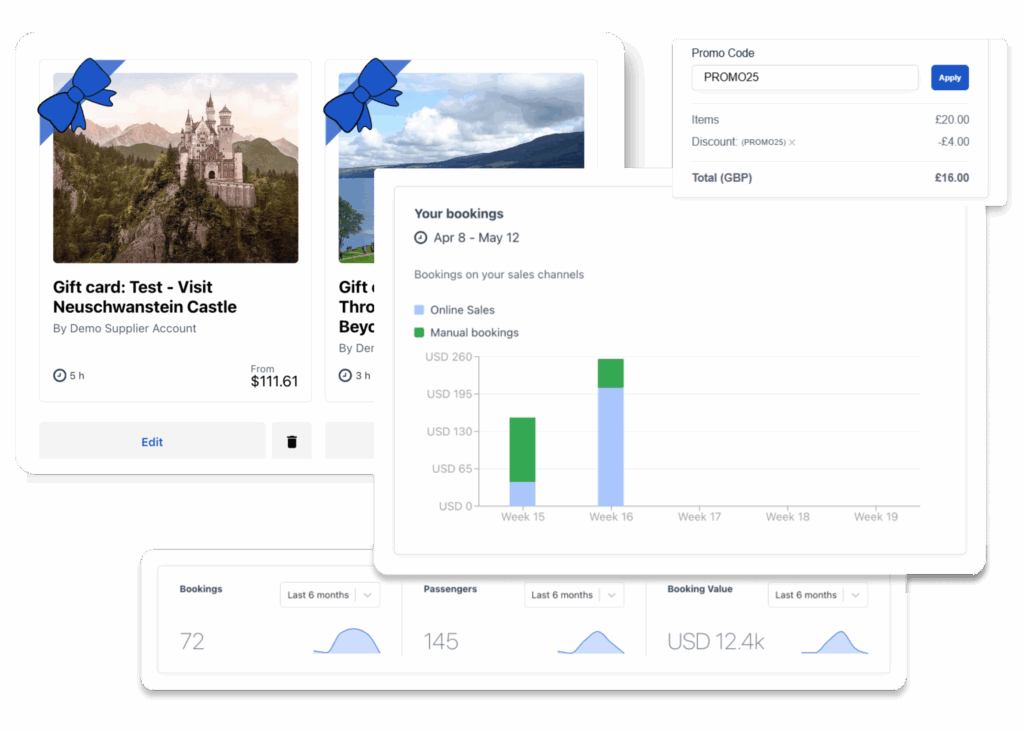This screenshot has height=731, width=1024.
Task: Click 'Gift card: Test - Visit Neuschwanstein Castle' title
Action: (x=145, y=297)
